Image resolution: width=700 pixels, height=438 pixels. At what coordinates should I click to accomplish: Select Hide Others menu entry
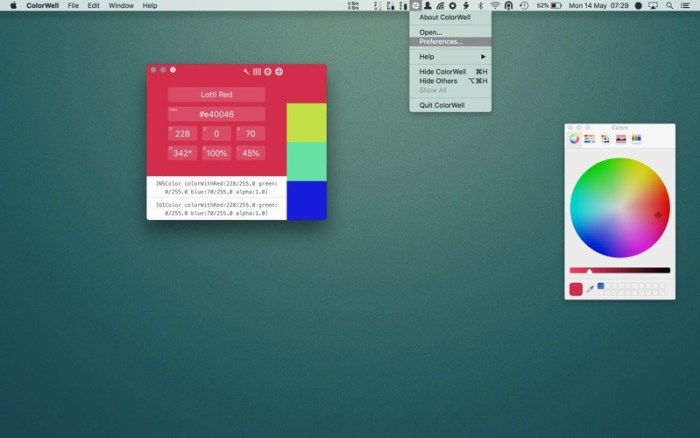click(450, 81)
